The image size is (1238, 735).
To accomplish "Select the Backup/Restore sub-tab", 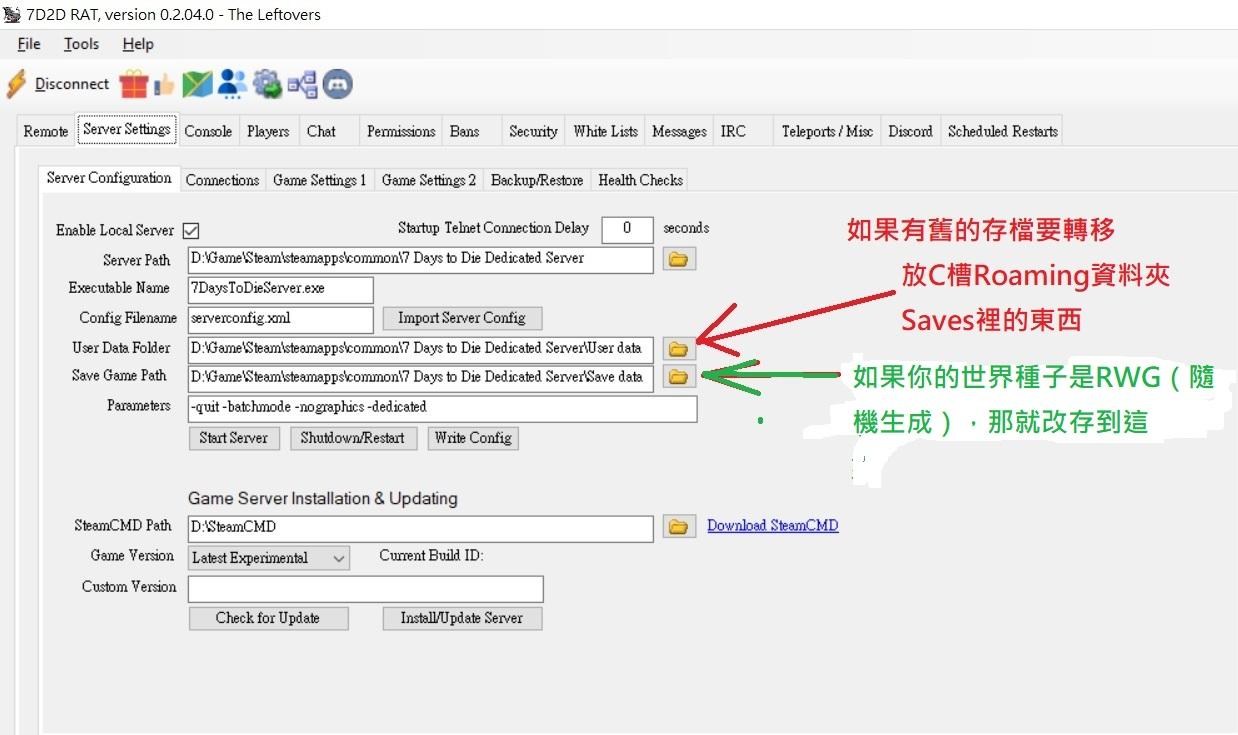I will [536, 180].
